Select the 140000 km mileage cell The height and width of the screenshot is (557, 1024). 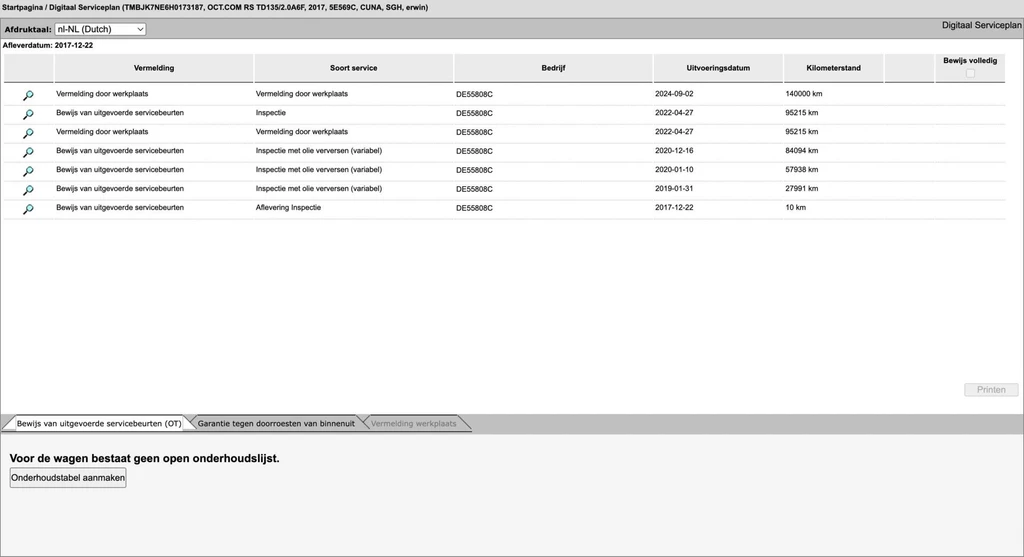(x=804, y=94)
